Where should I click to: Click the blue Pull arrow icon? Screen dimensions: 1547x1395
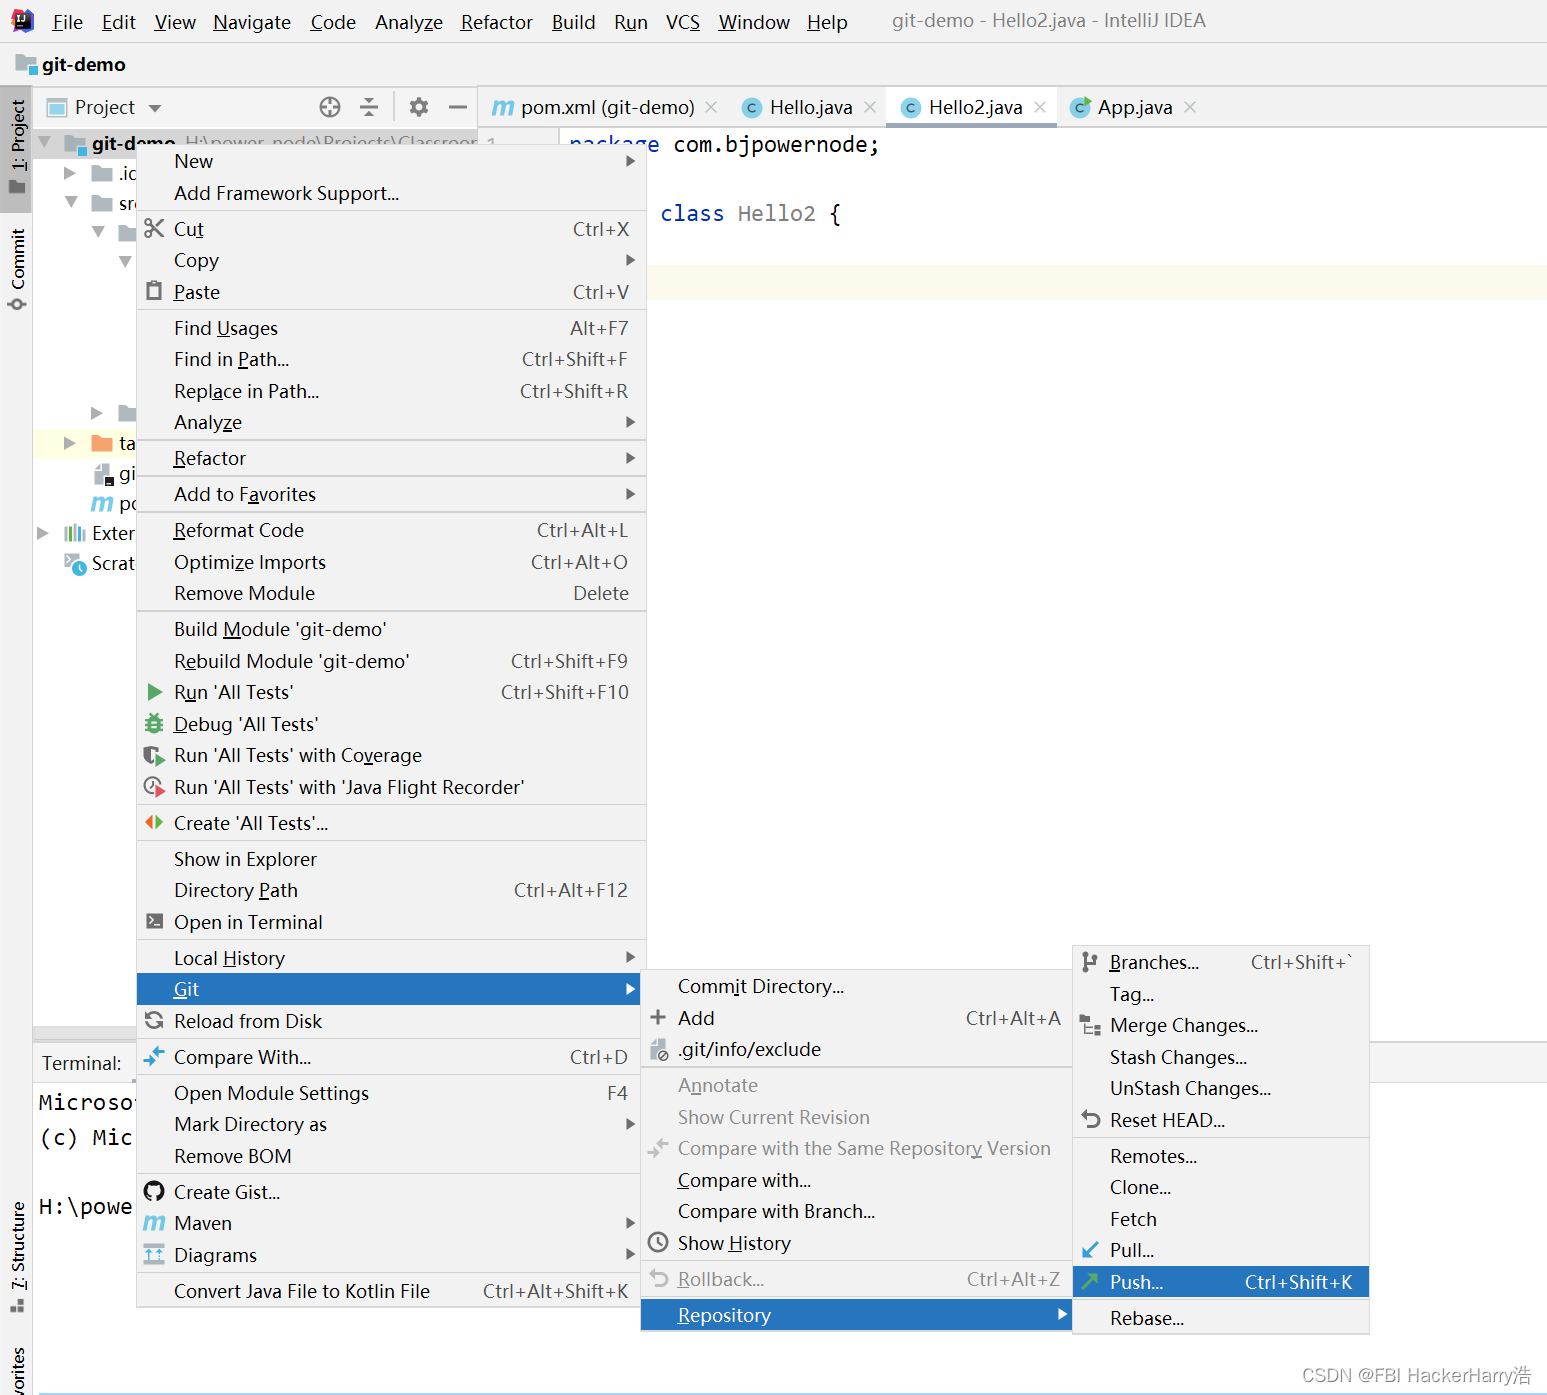[1090, 1250]
